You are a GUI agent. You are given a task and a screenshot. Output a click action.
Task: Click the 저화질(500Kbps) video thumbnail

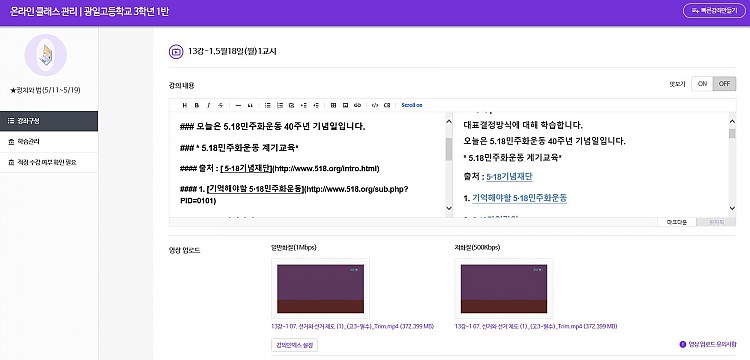pyautogui.click(x=504, y=288)
